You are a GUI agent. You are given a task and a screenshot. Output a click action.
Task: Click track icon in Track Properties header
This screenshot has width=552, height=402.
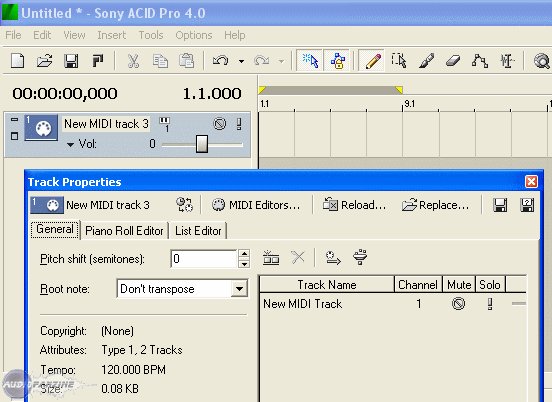(x=47, y=205)
